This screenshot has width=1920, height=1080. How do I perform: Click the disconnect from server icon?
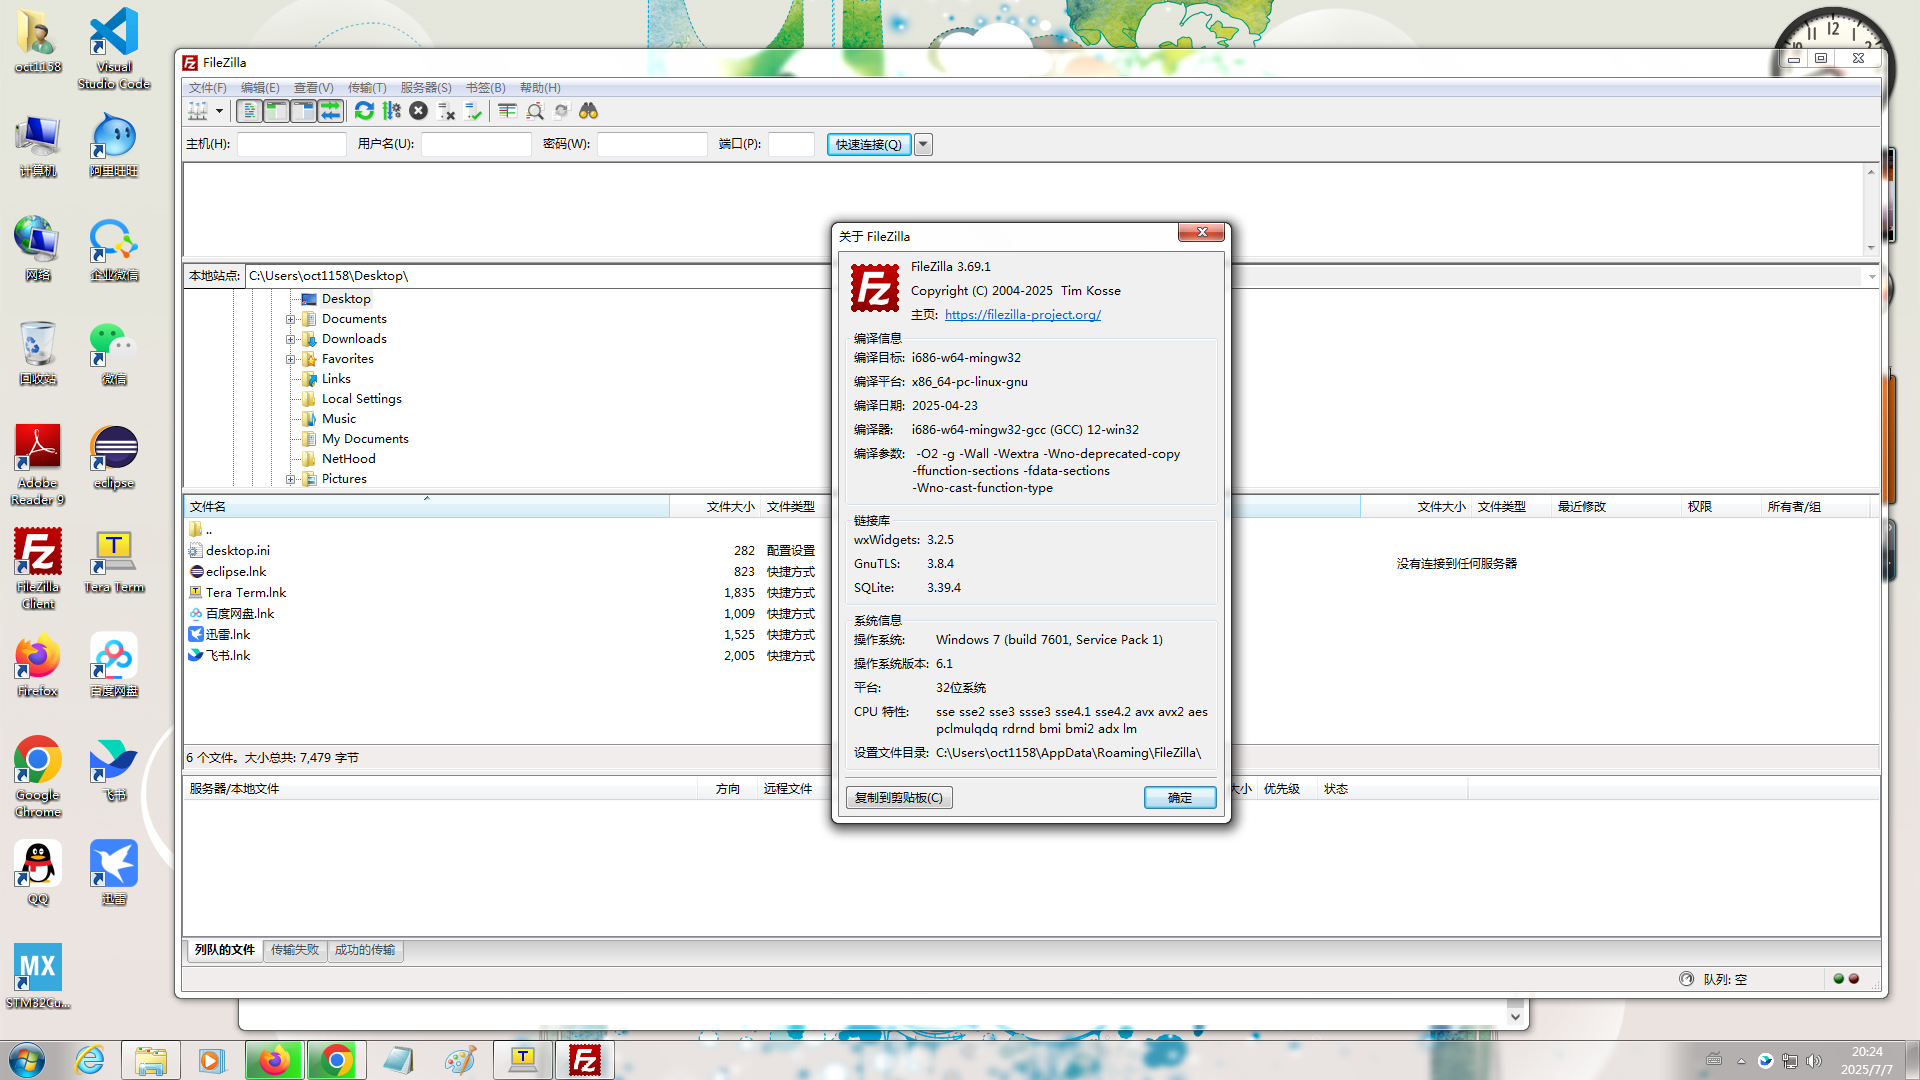point(446,111)
